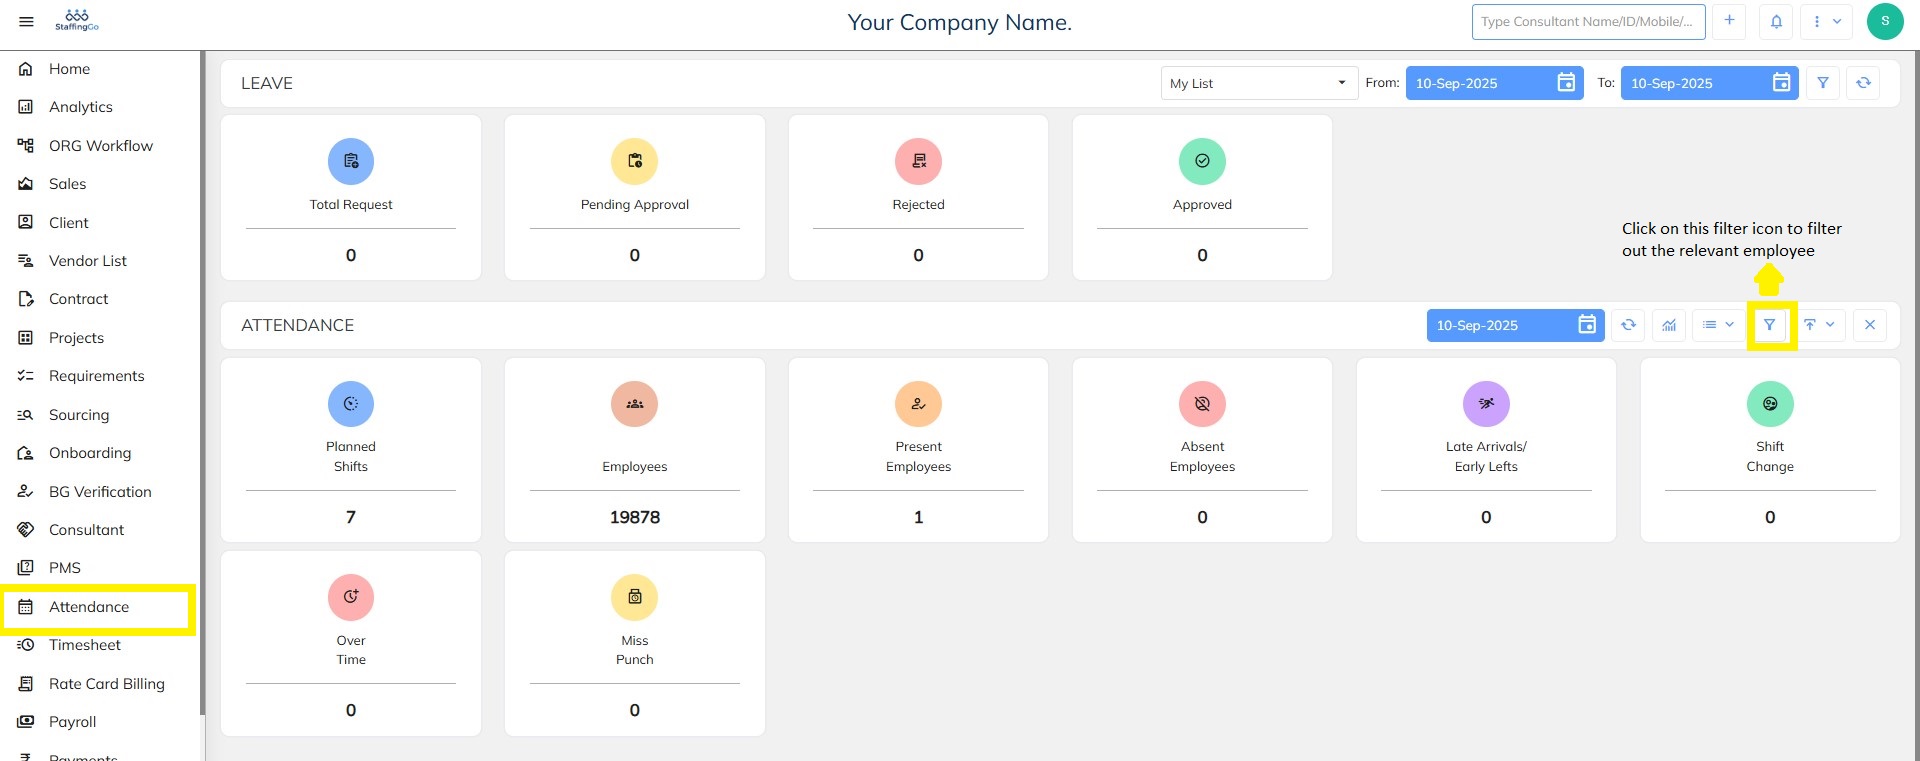Refresh the Attendance section
The image size is (1920, 761).
coord(1628,325)
